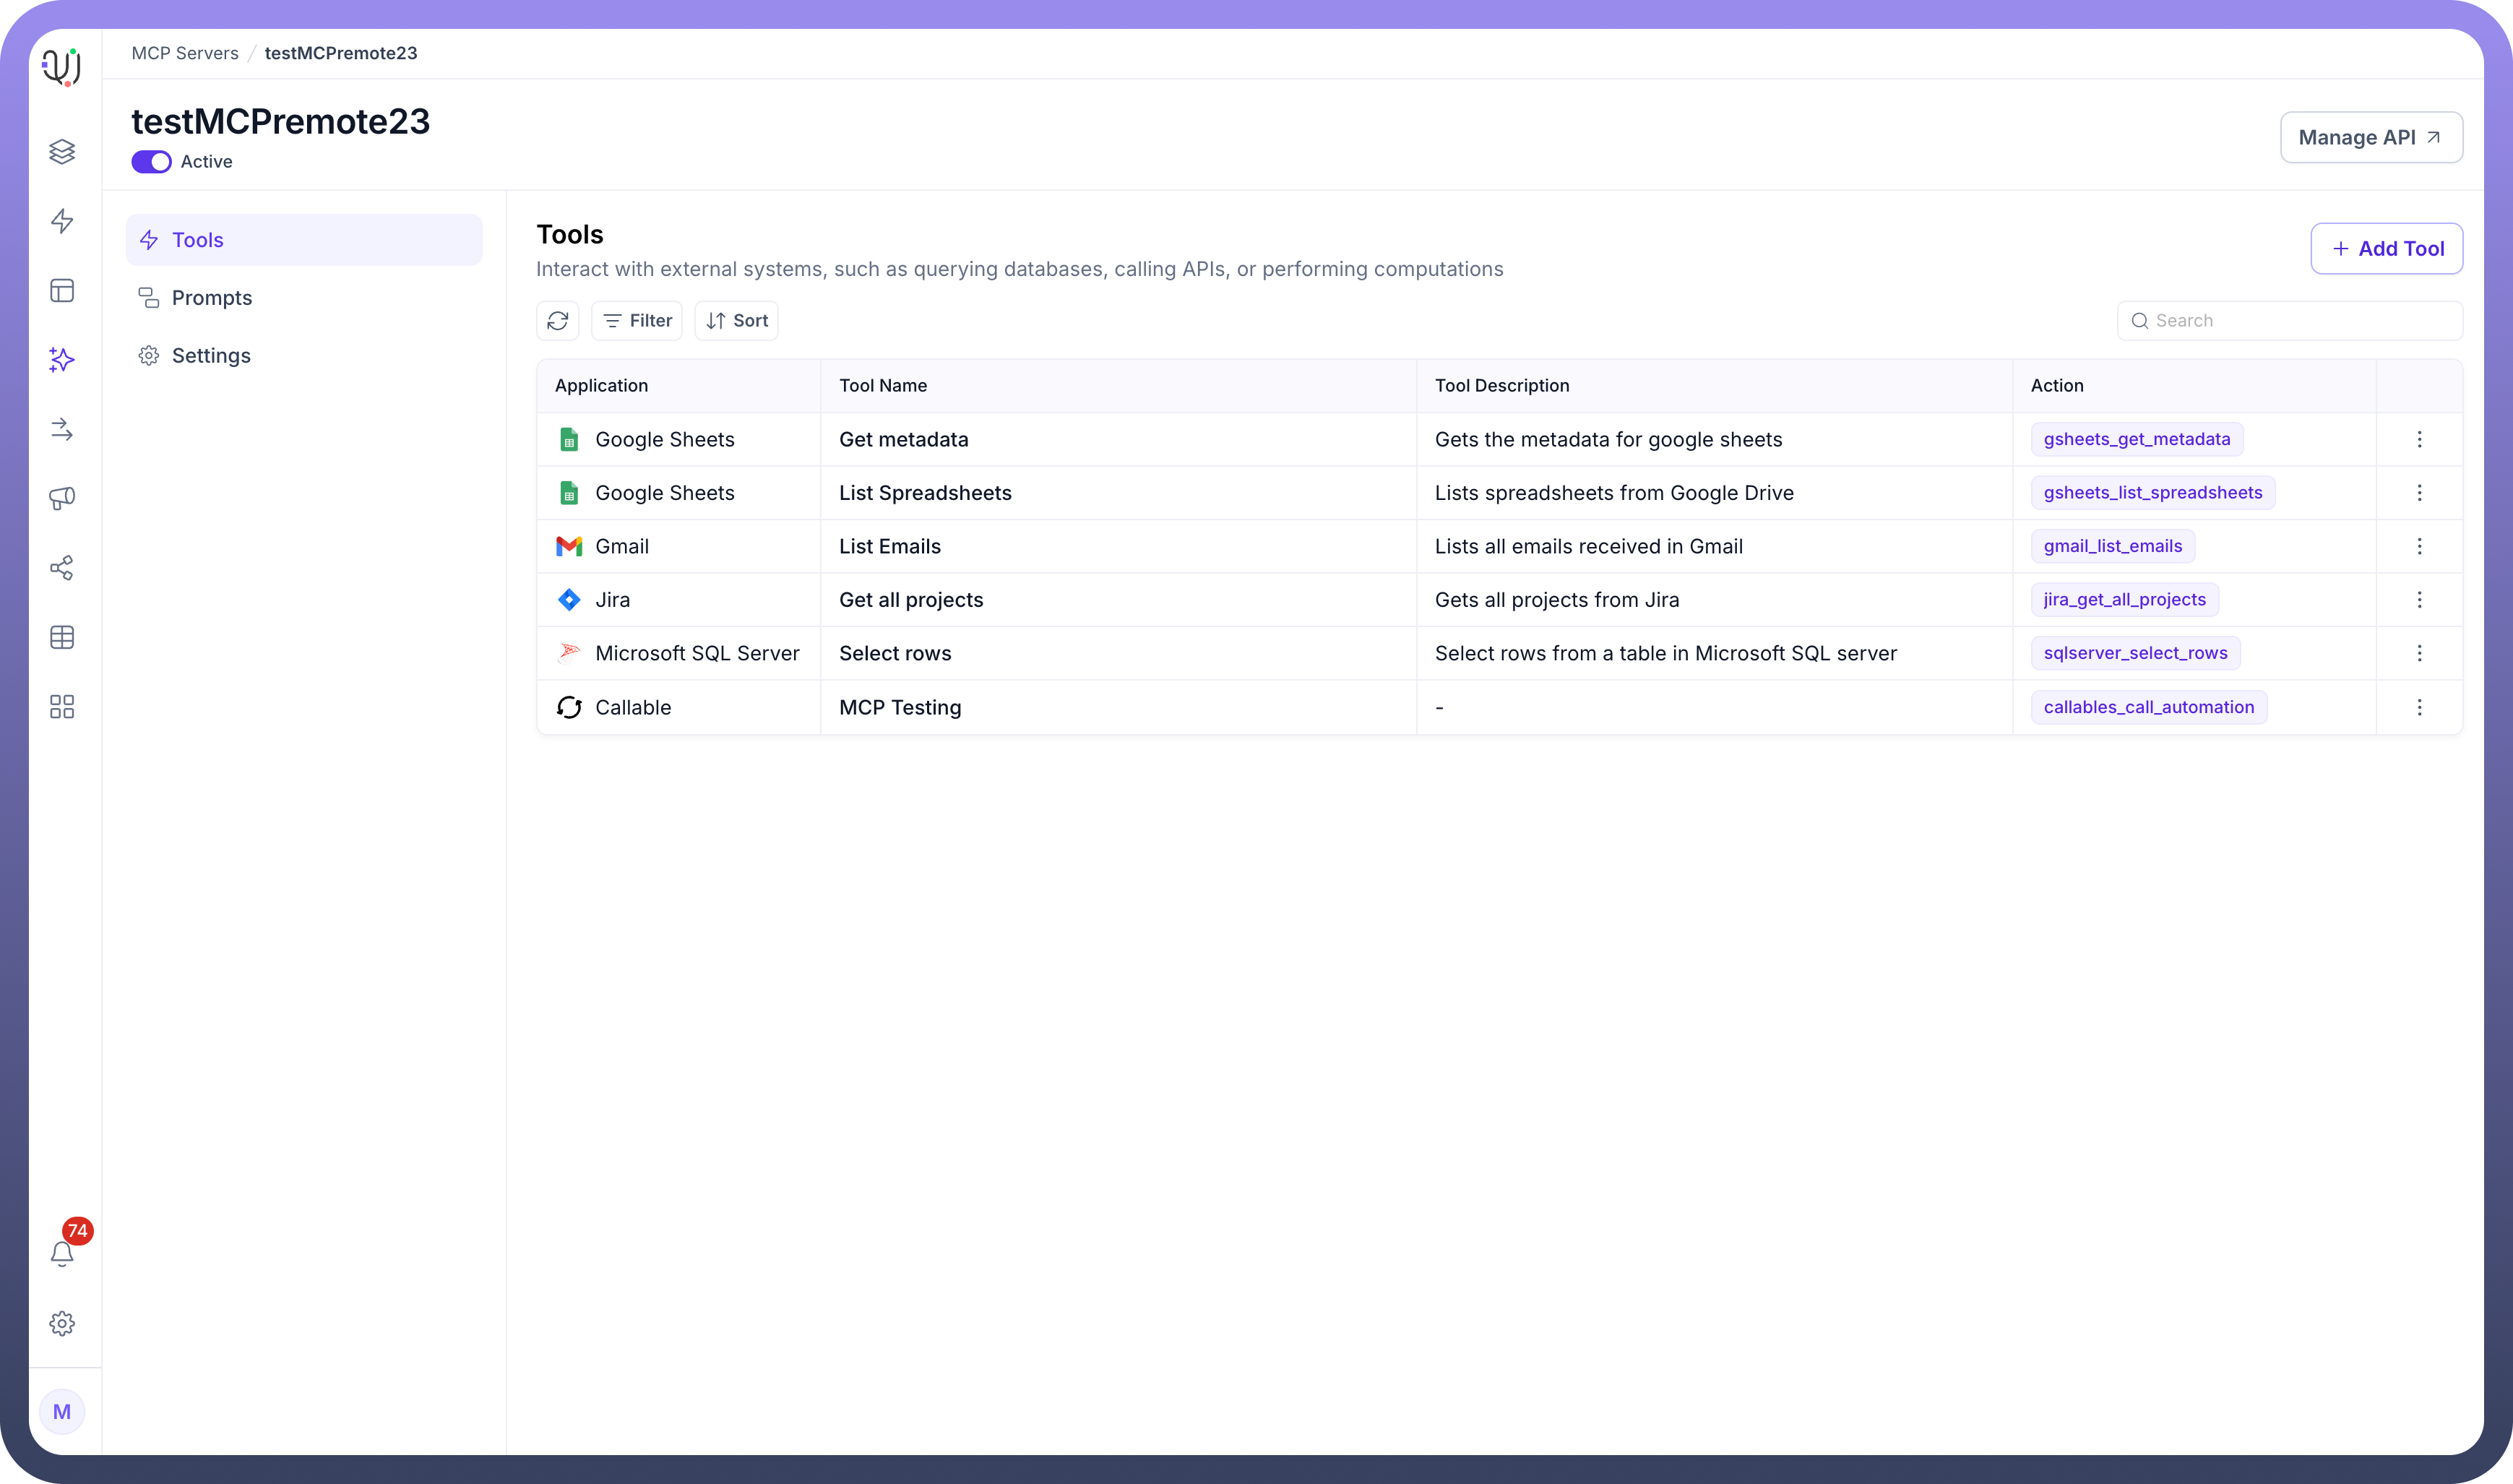Viewport: 2513px width, 1484px height.
Task: Open row menu for Get metadata
Action: [2419, 439]
